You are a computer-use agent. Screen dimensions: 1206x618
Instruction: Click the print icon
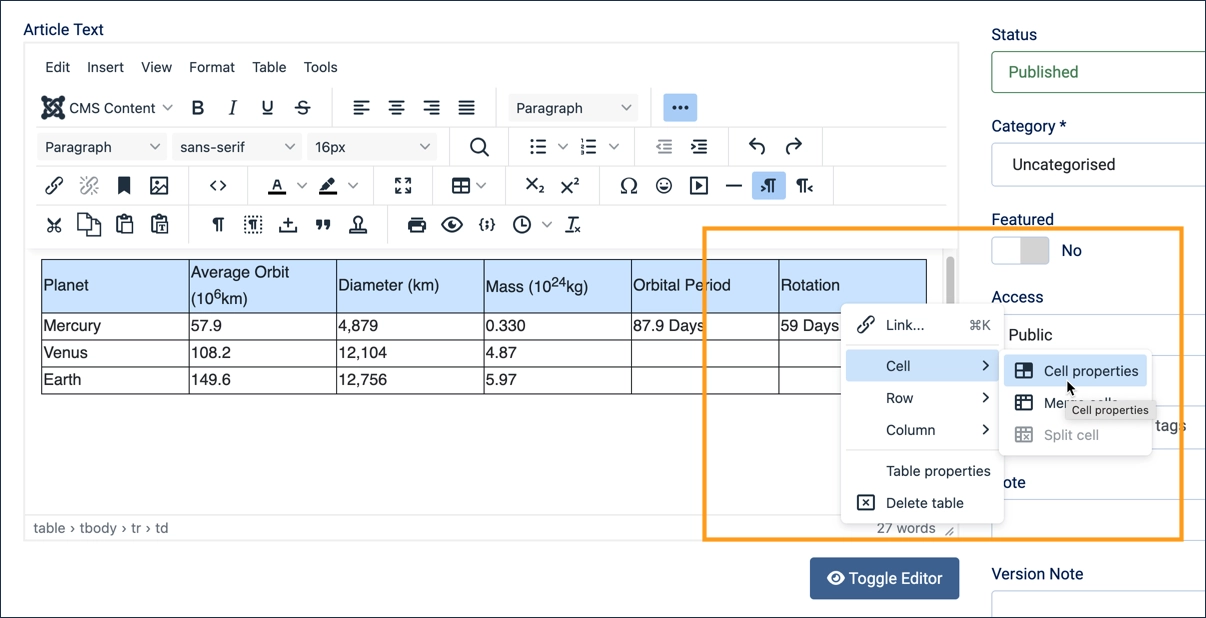(416, 224)
